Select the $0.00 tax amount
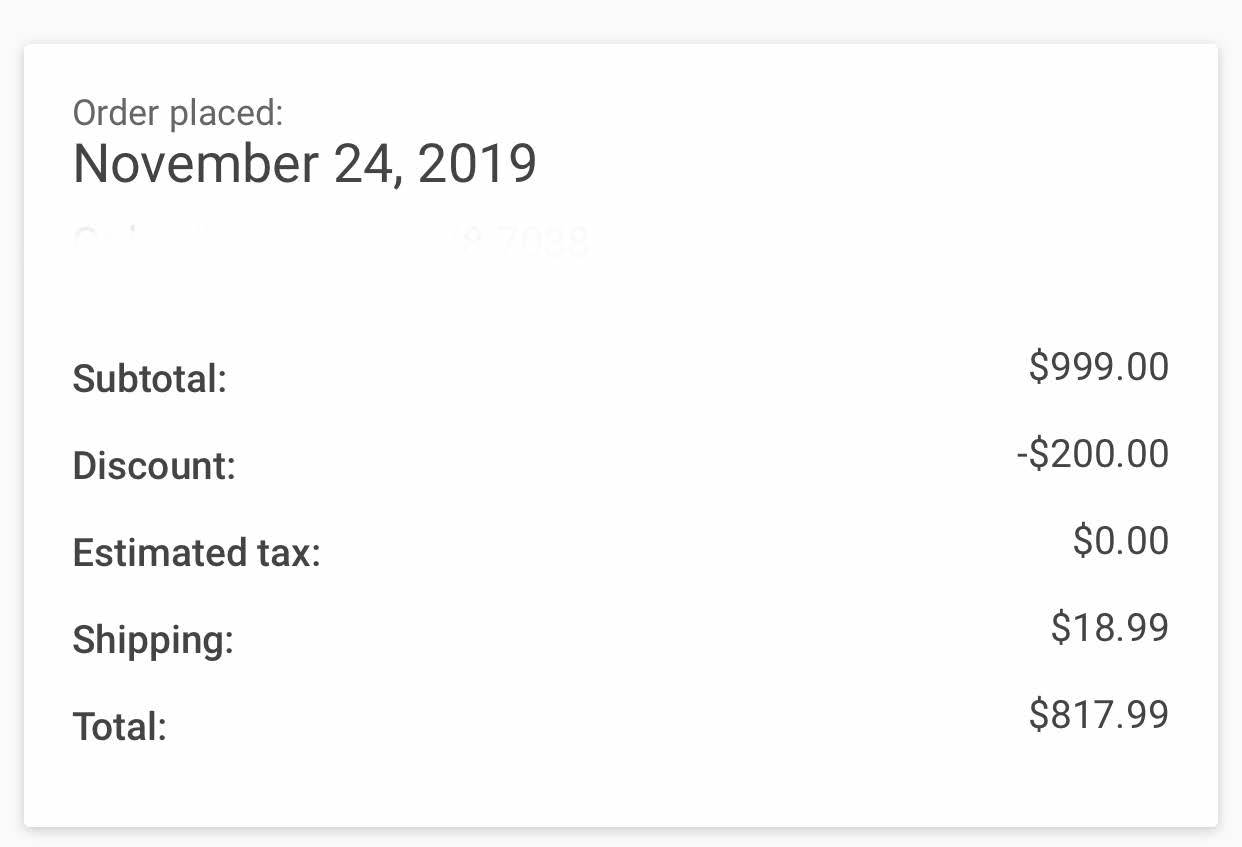 [x=1120, y=541]
